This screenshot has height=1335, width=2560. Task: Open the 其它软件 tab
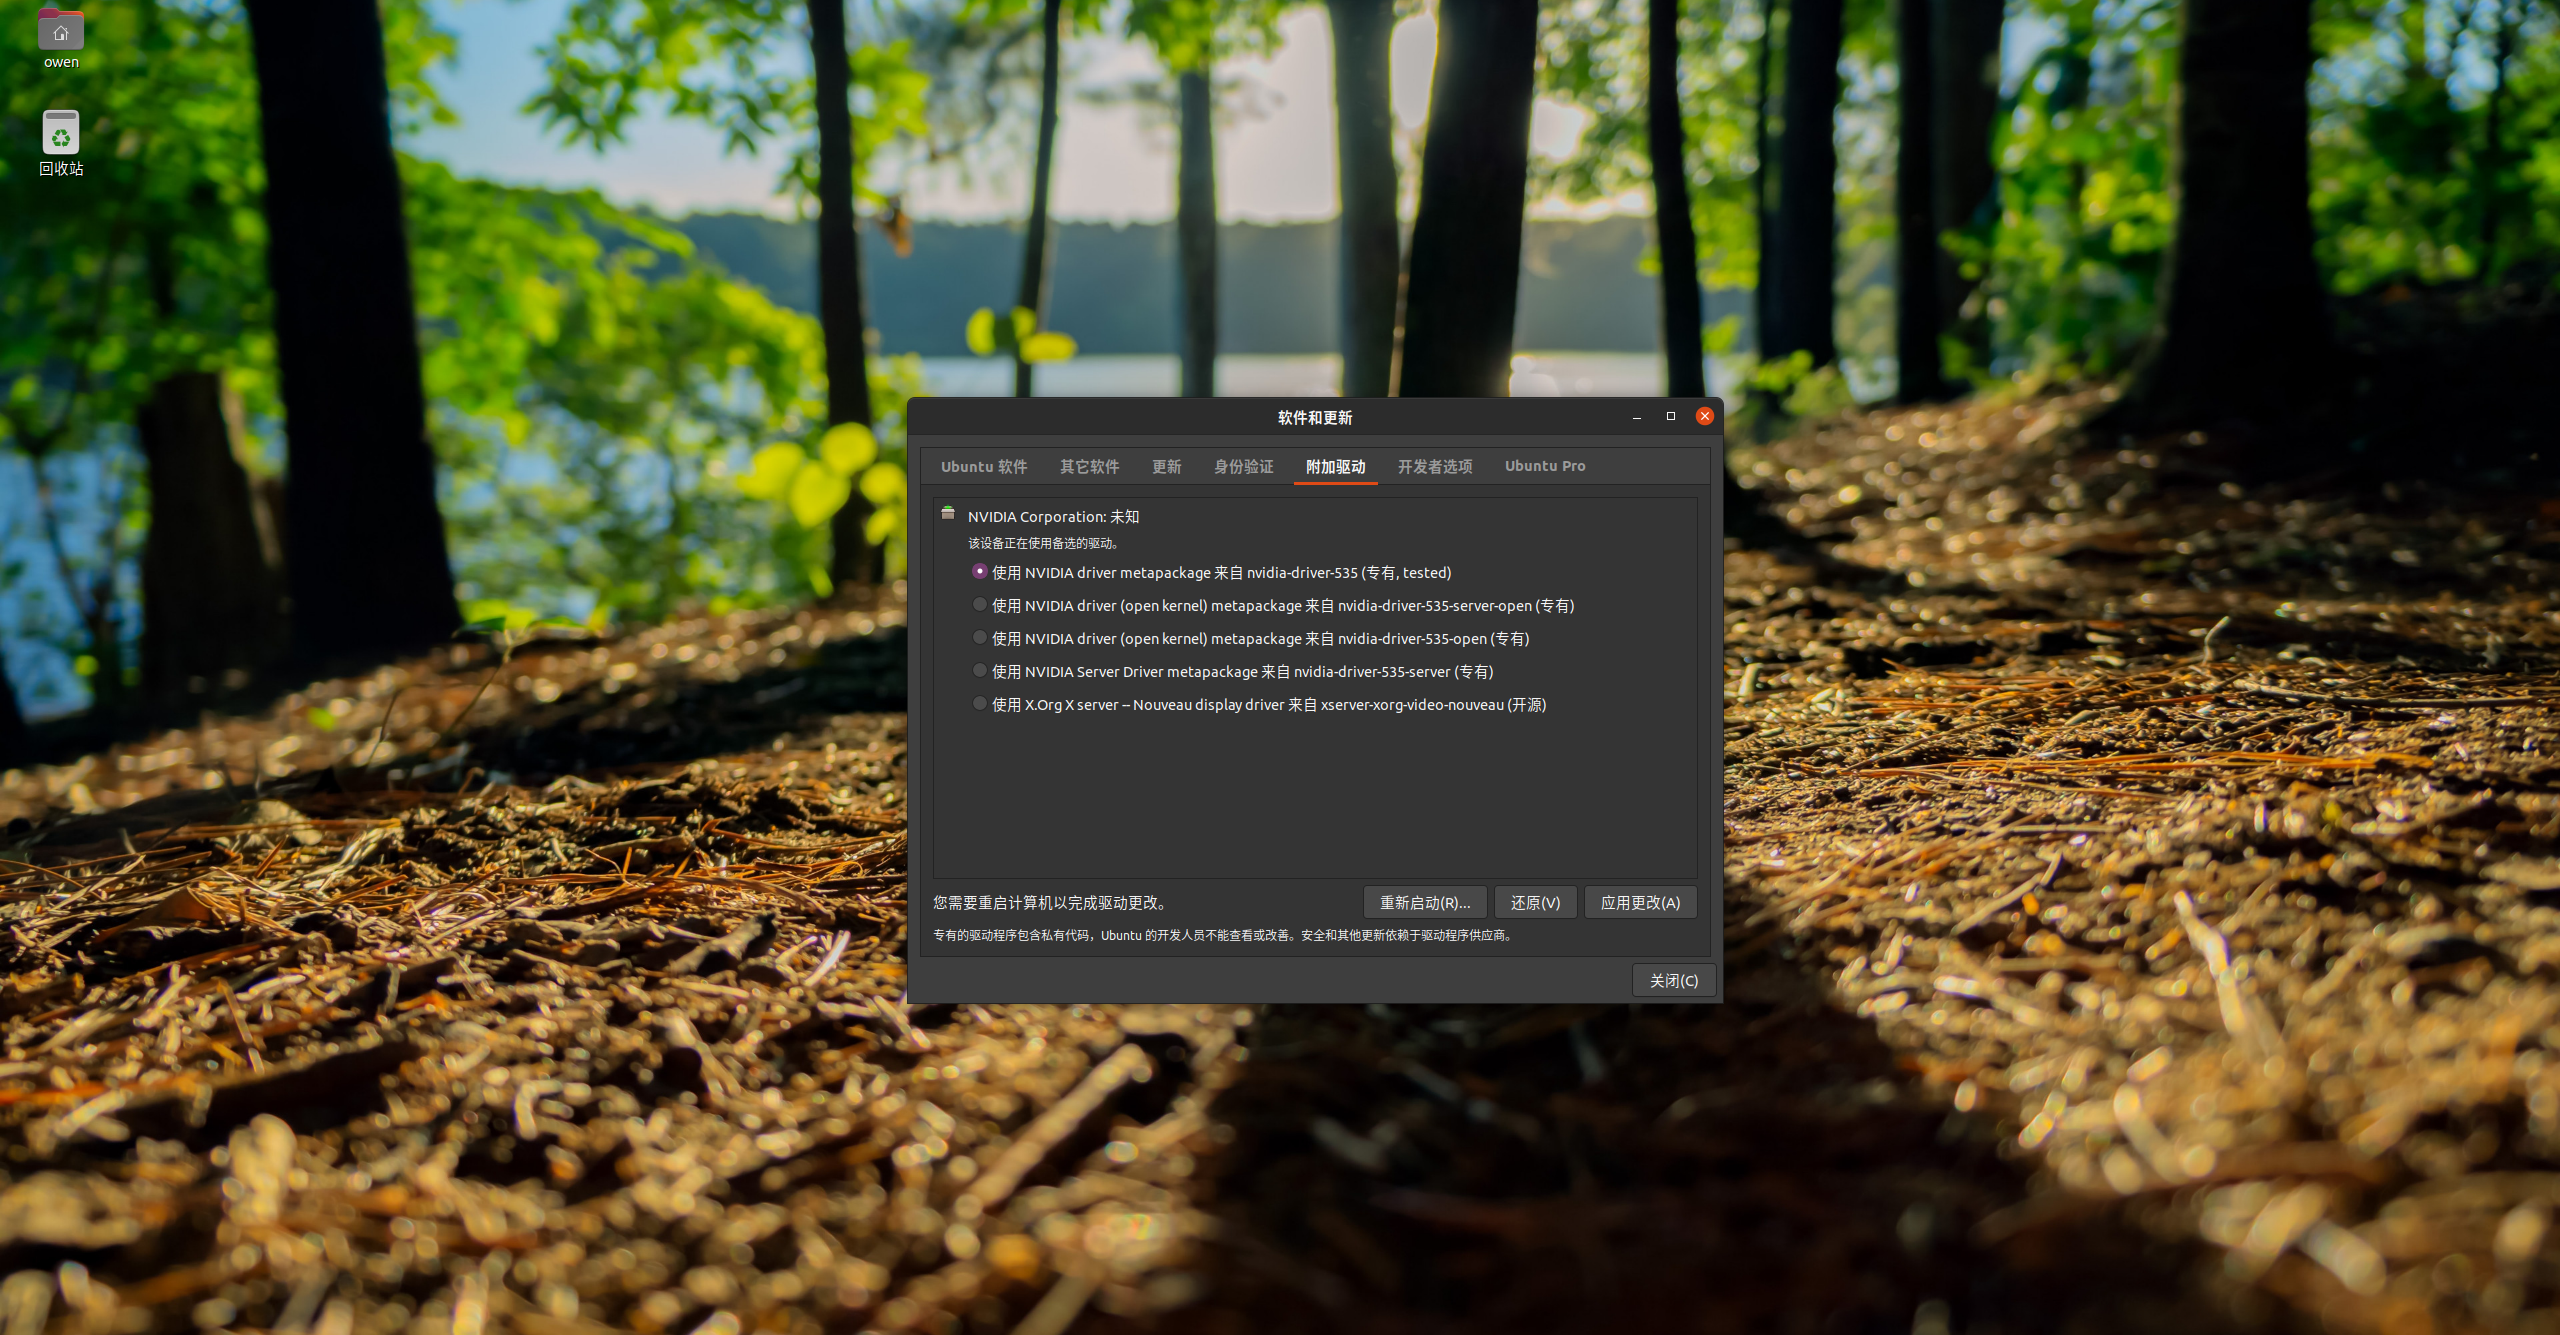1089,467
